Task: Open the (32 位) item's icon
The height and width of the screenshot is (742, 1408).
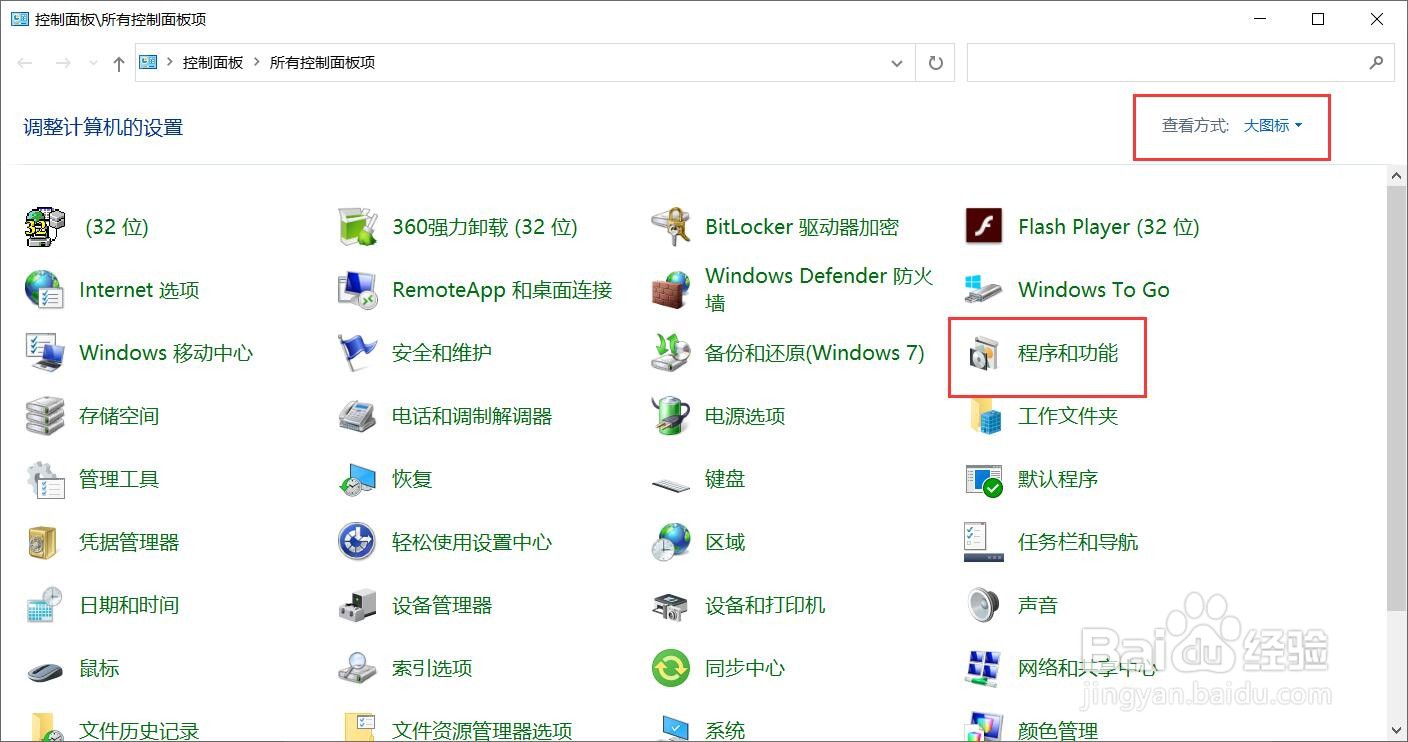Action: pos(44,227)
